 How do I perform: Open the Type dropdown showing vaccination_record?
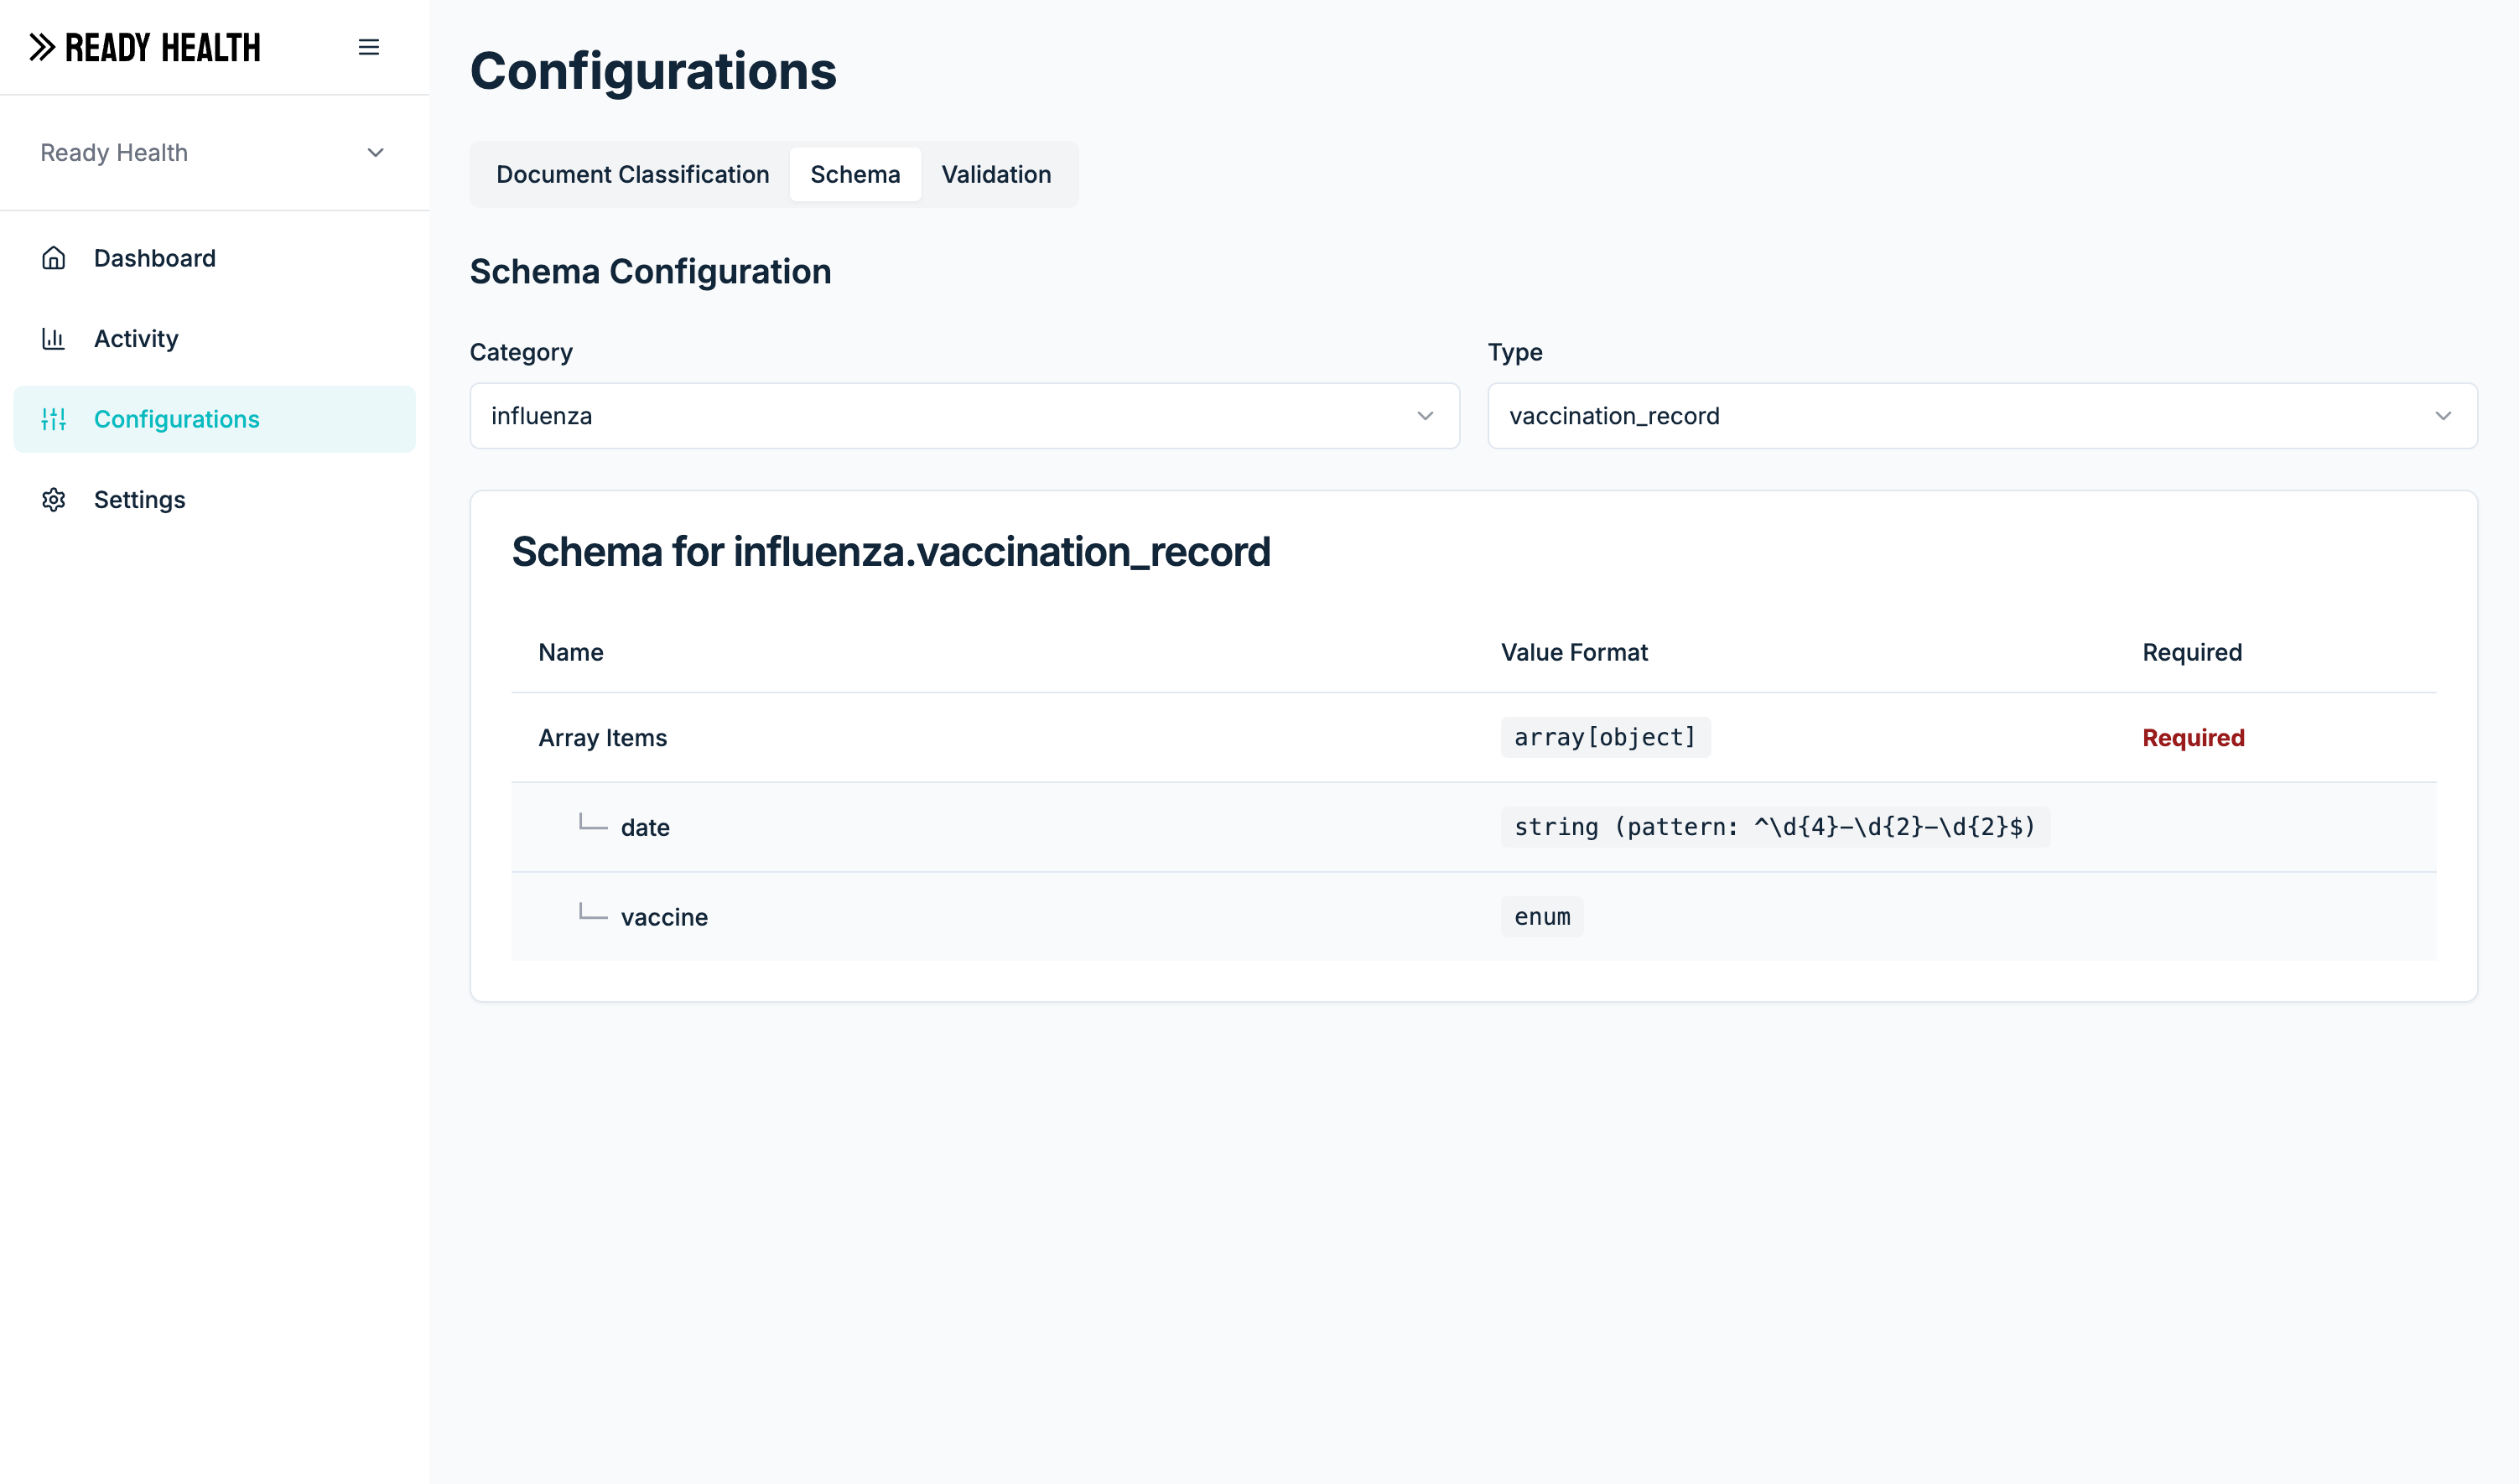point(1981,415)
